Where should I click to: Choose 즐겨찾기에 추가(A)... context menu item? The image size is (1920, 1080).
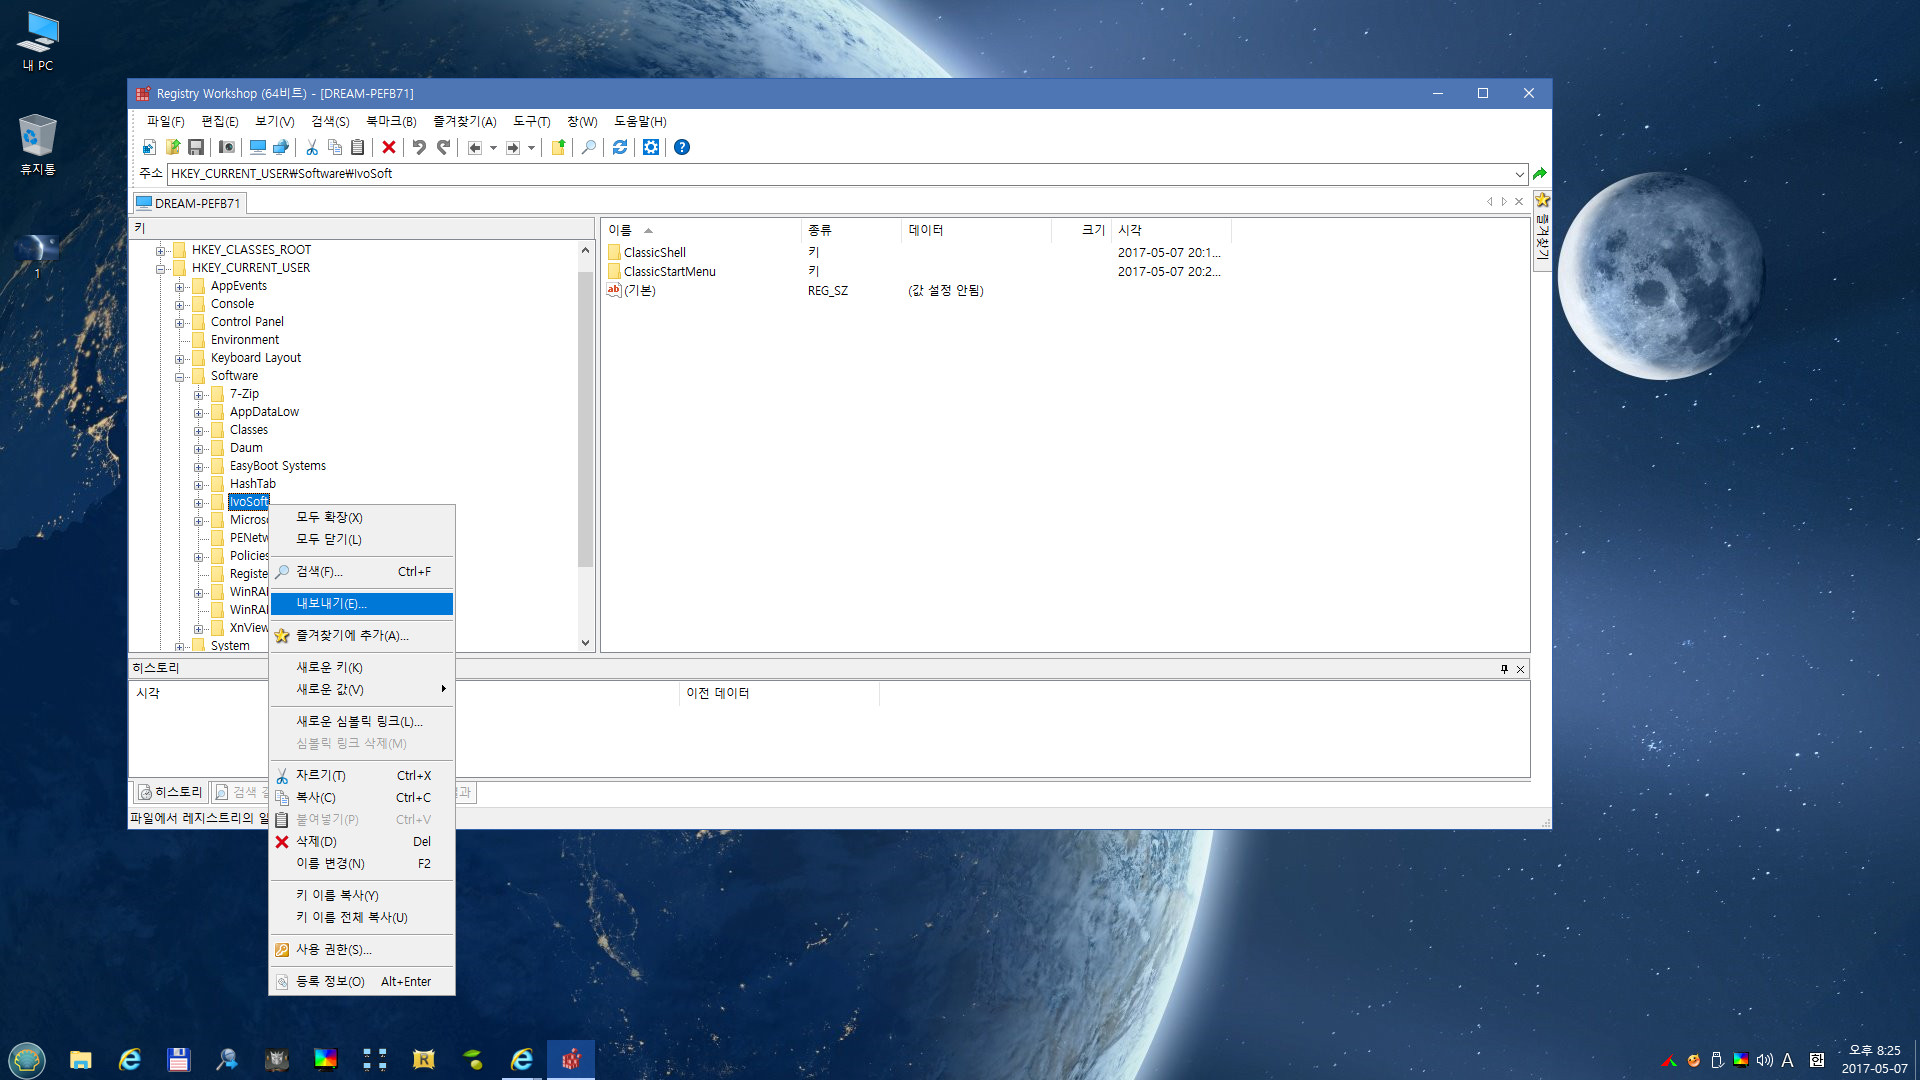click(x=361, y=636)
